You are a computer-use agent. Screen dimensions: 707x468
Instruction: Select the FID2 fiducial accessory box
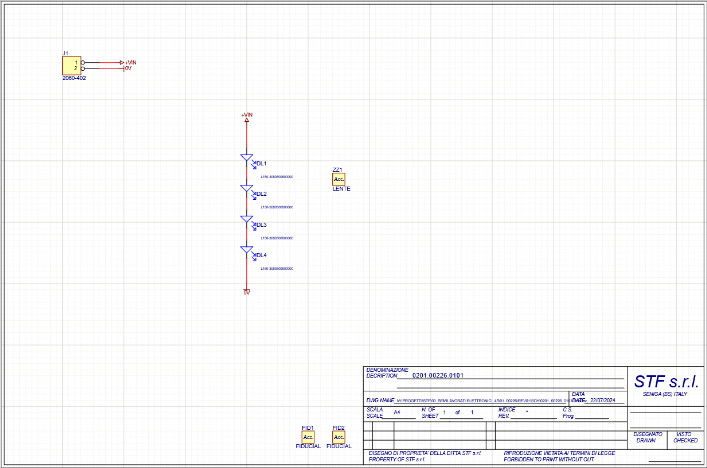pyautogui.click(x=339, y=437)
